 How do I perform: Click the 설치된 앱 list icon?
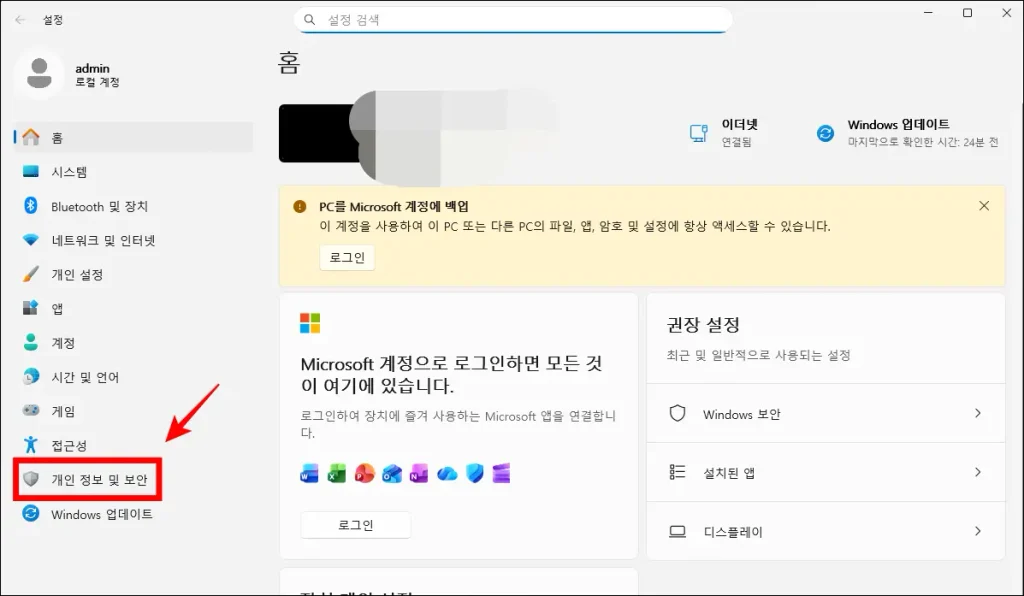click(678, 472)
